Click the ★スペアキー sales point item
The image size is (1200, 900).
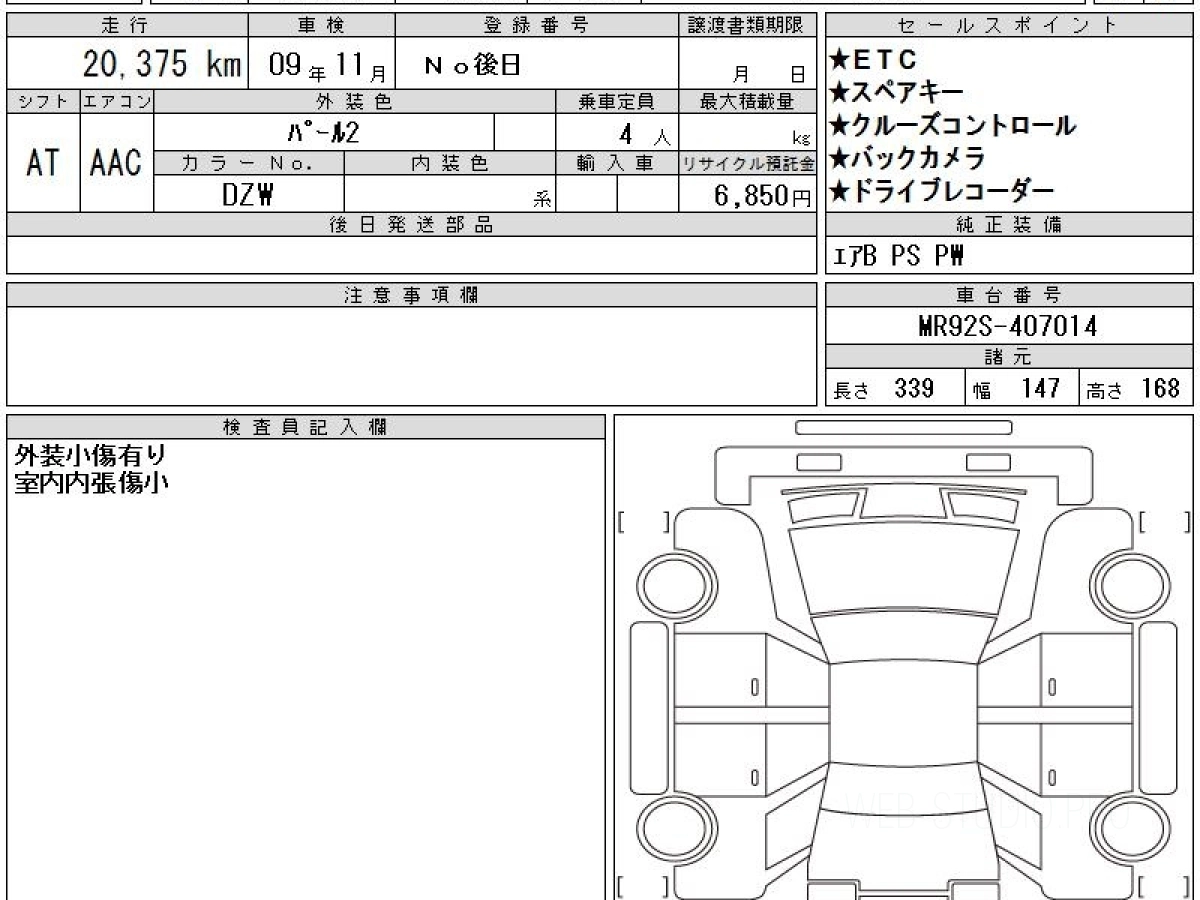pos(897,93)
